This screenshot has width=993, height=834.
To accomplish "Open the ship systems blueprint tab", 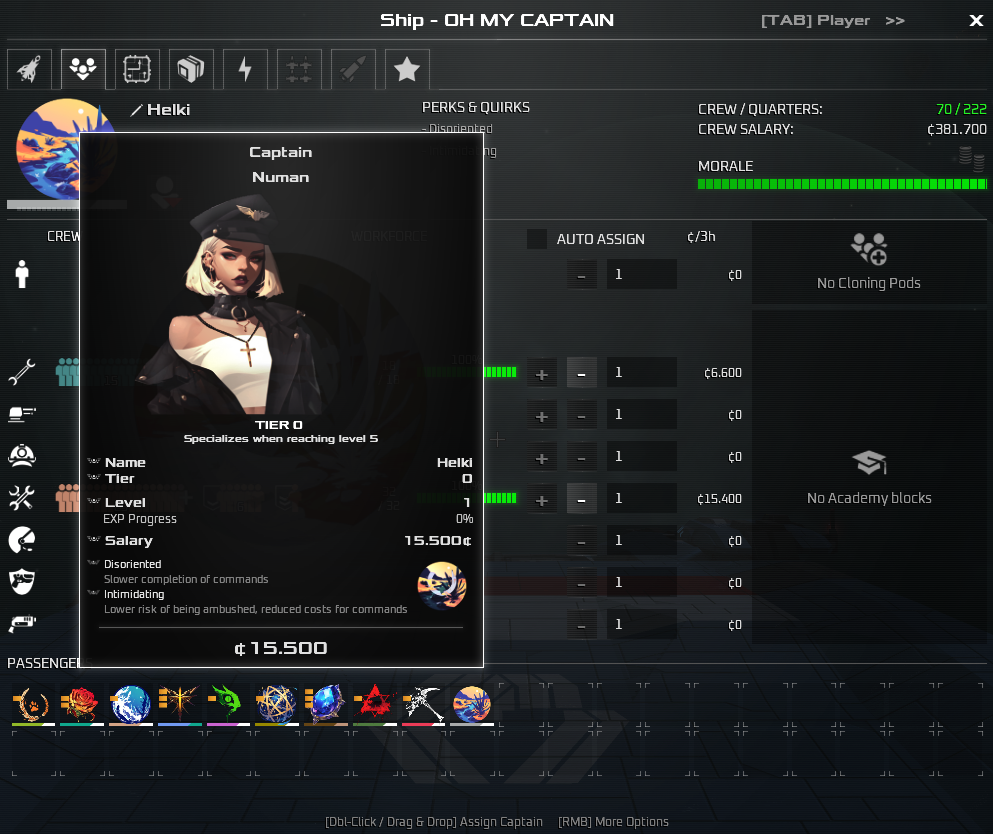I will pos(137,69).
